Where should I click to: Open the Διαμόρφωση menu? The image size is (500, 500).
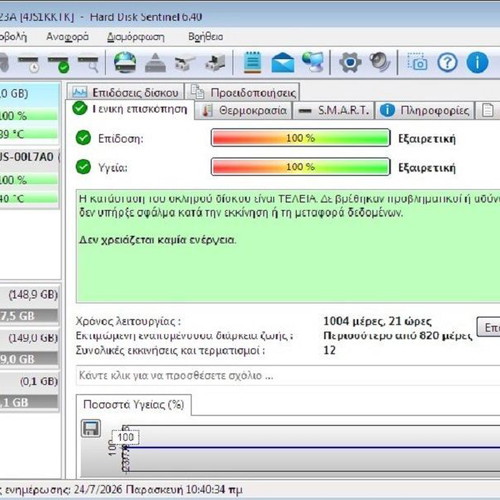click(x=136, y=37)
